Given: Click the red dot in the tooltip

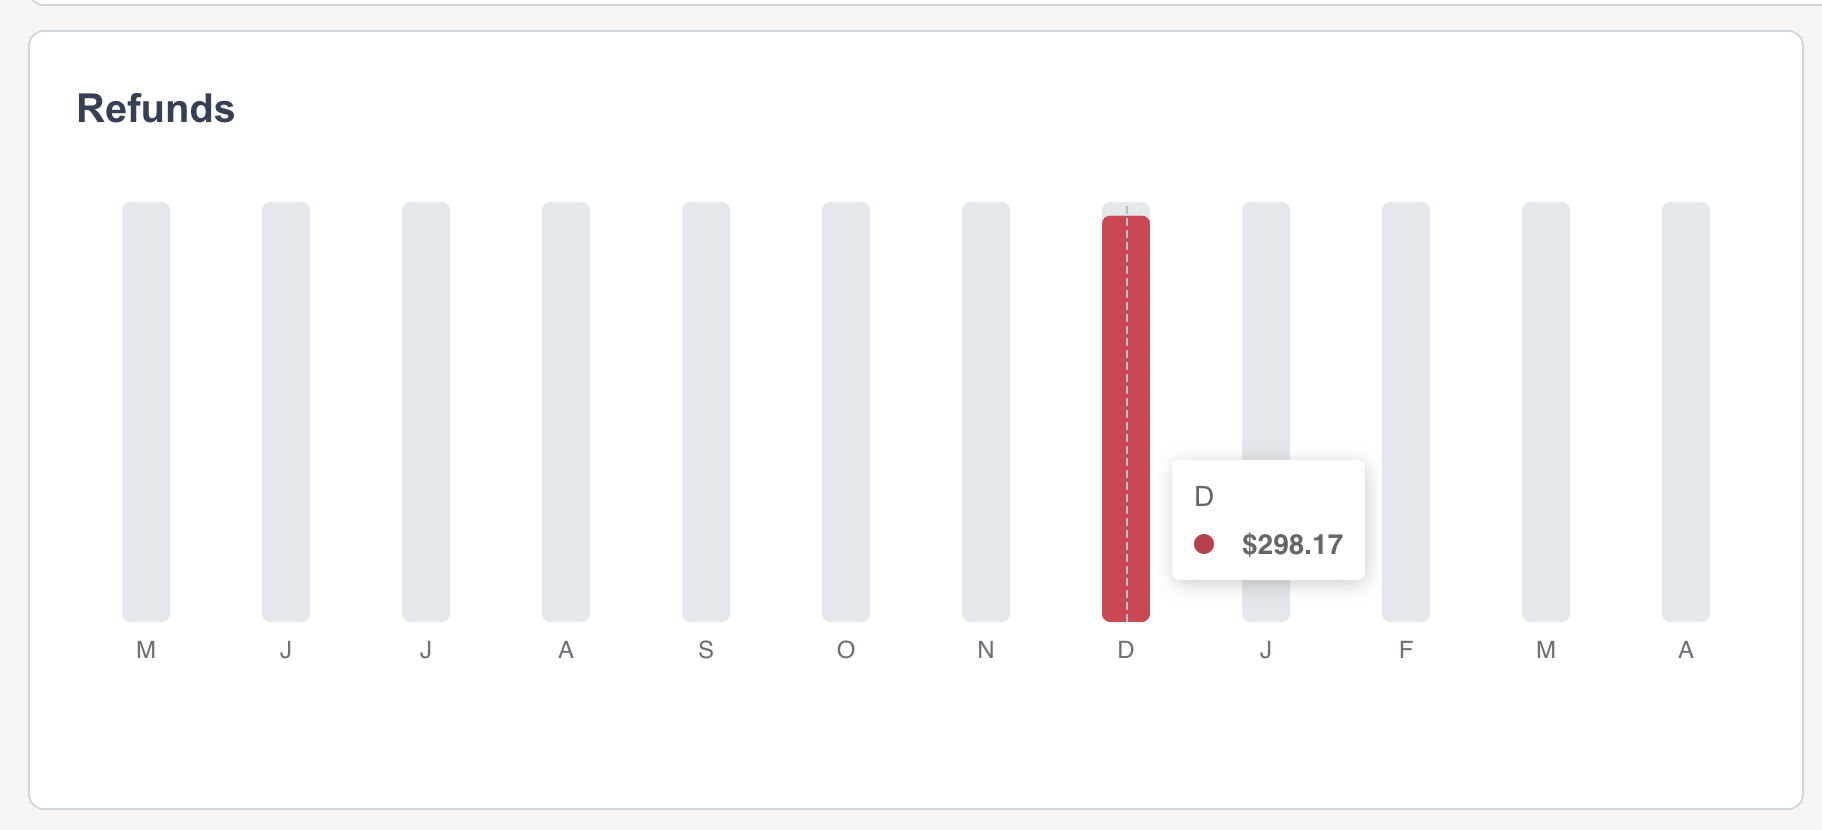Looking at the screenshot, I should point(1204,544).
